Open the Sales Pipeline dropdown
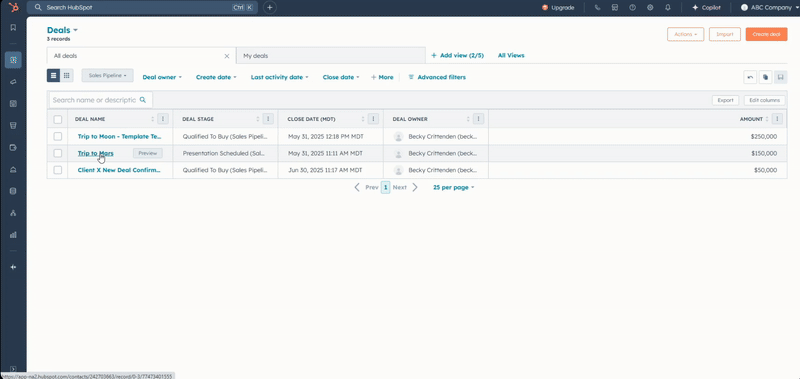This screenshot has width=800, height=379. (108, 75)
